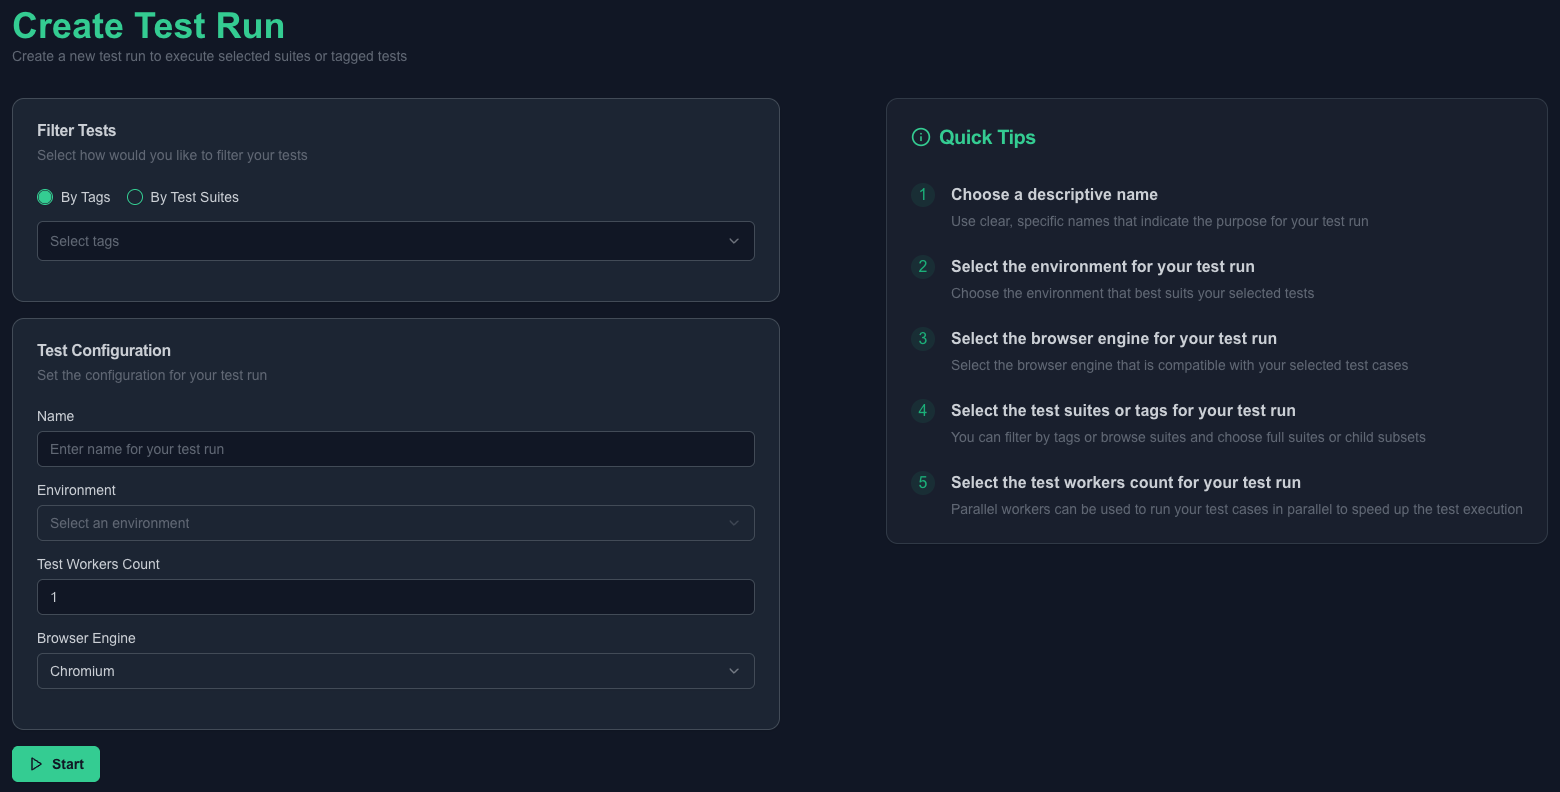Click the chevron on the Browser Engine field

pyautogui.click(x=733, y=671)
